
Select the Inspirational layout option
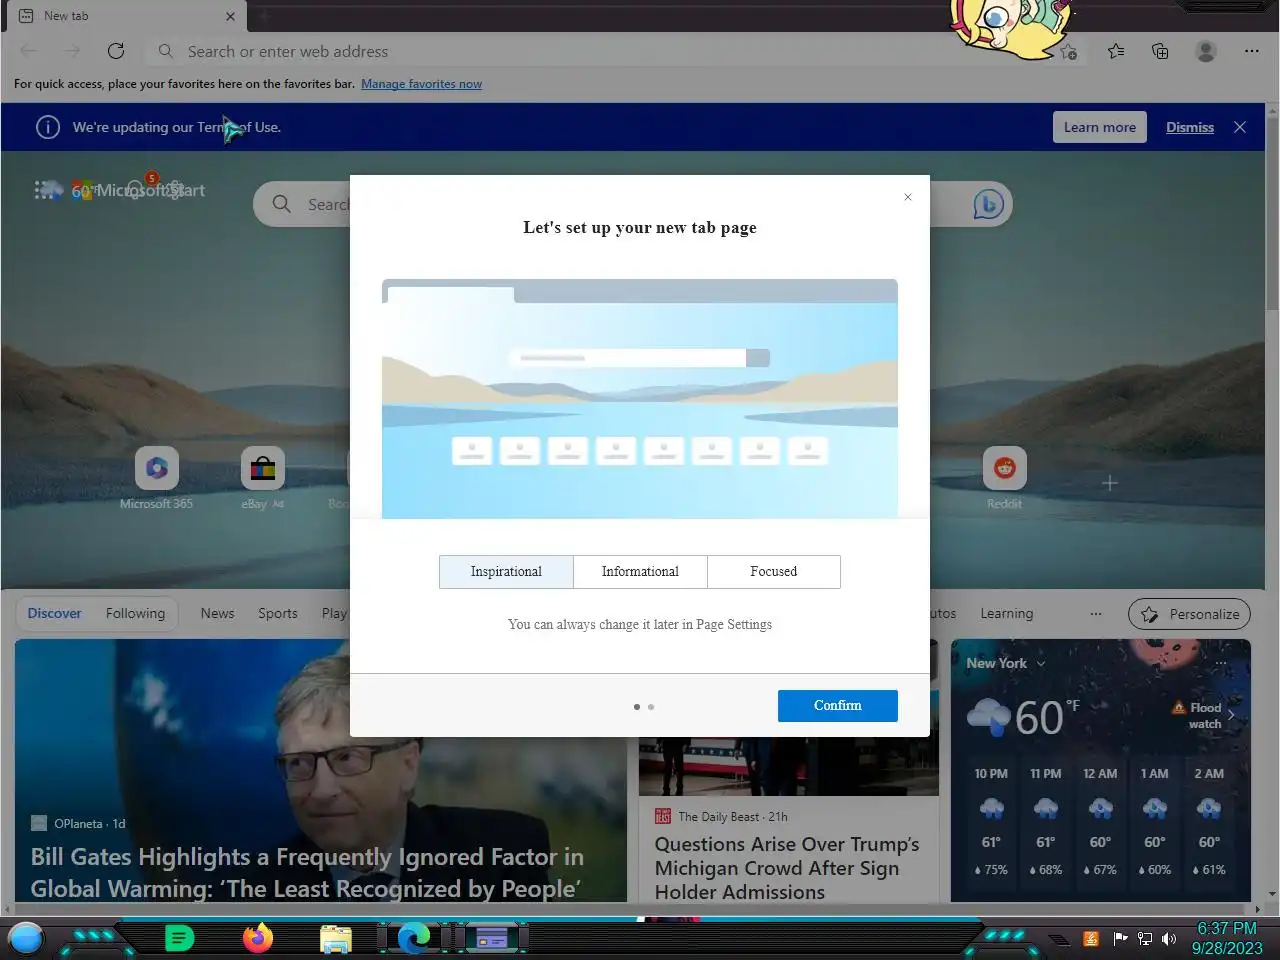coord(506,572)
